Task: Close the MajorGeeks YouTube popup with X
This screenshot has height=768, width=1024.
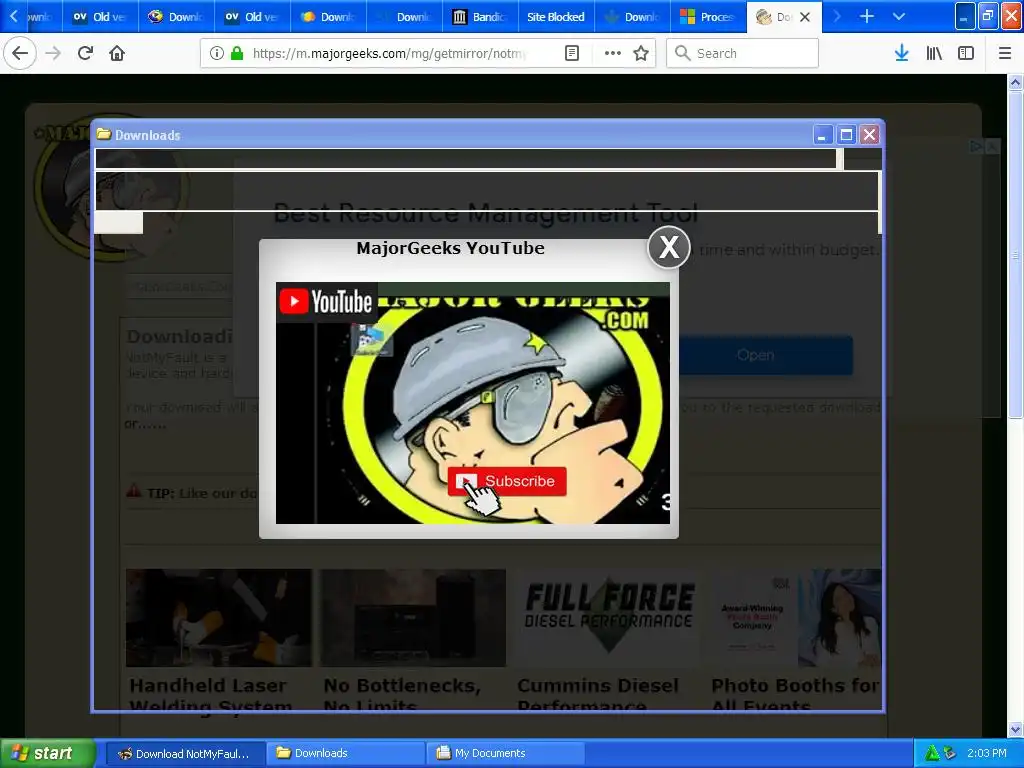Action: [x=669, y=247]
